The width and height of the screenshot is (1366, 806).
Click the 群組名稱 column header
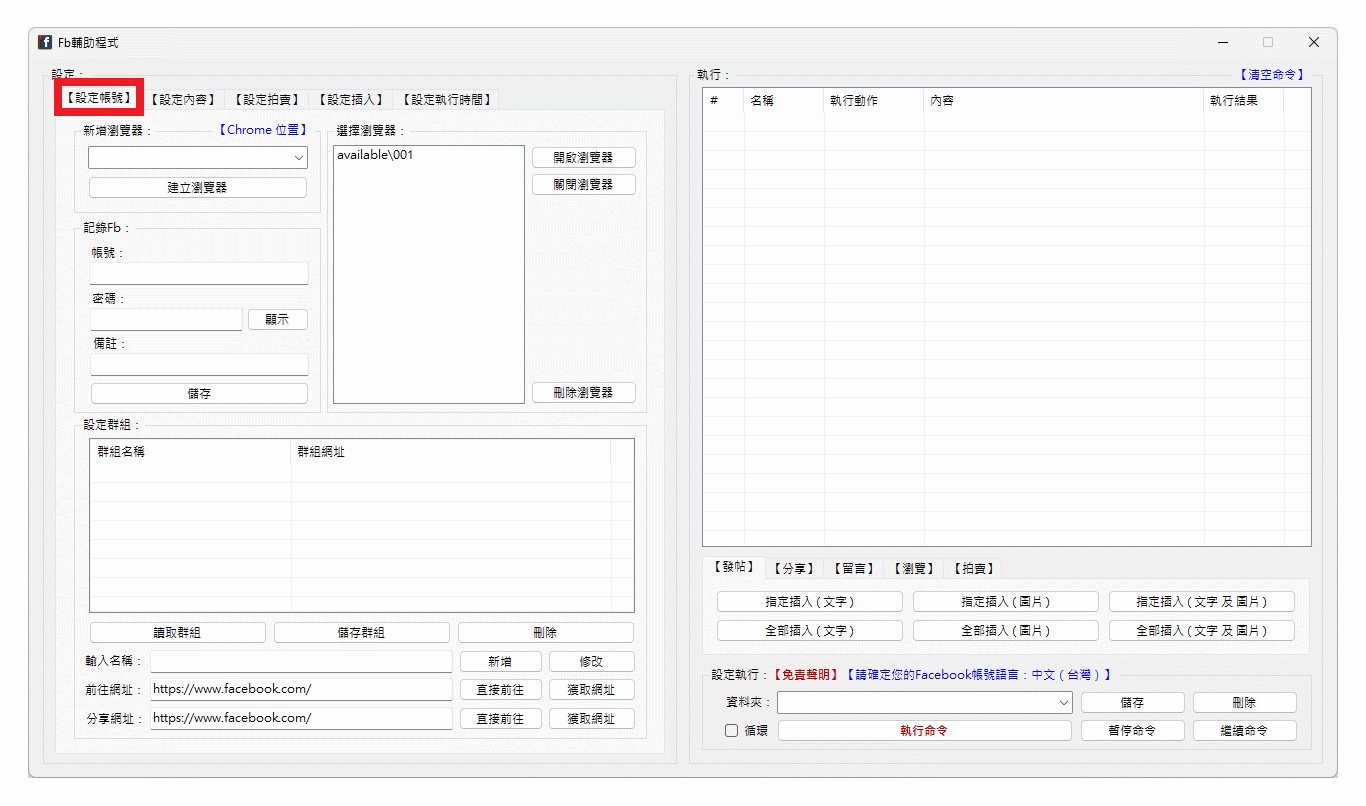[191, 452]
